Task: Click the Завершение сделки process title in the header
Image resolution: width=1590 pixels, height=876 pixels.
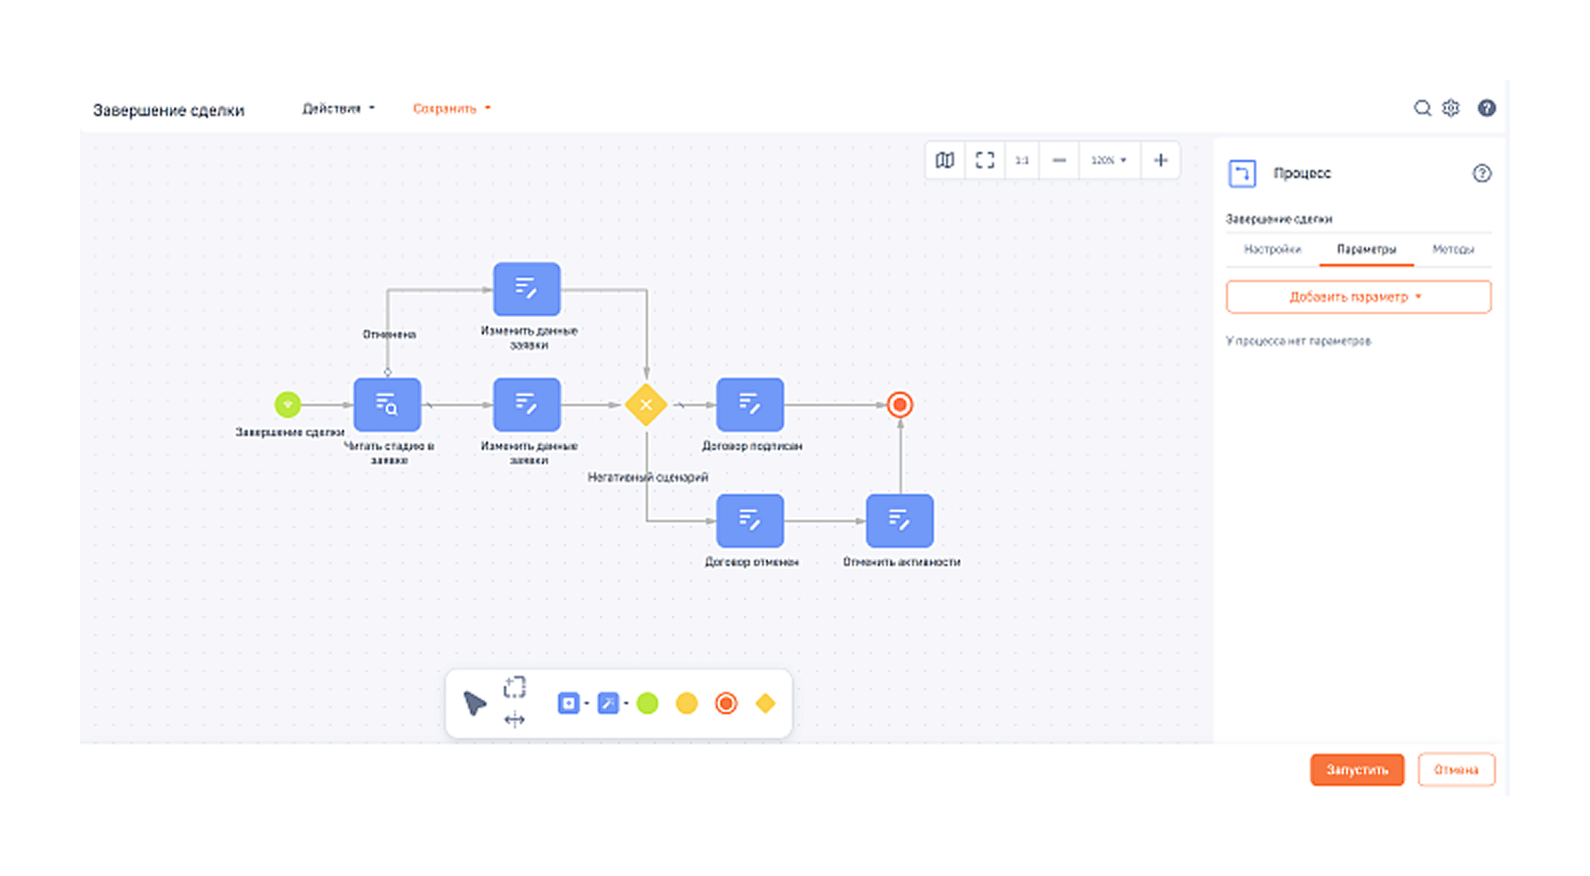Action: 169,110
